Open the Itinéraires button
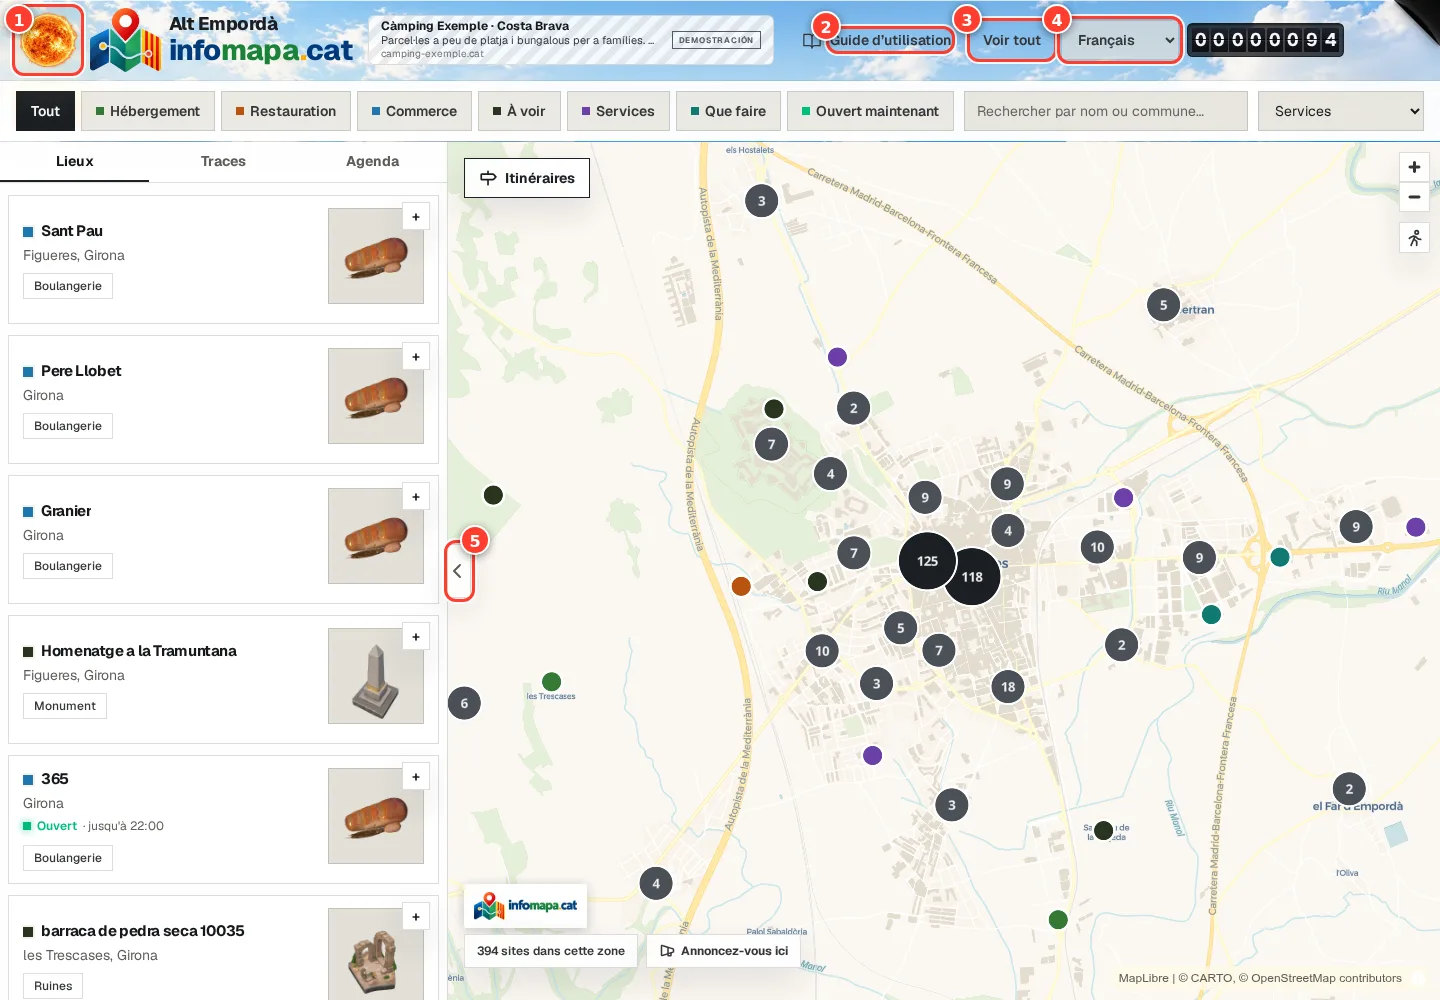The height and width of the screenshot is (1000, 1440). (x=527, y=178)
